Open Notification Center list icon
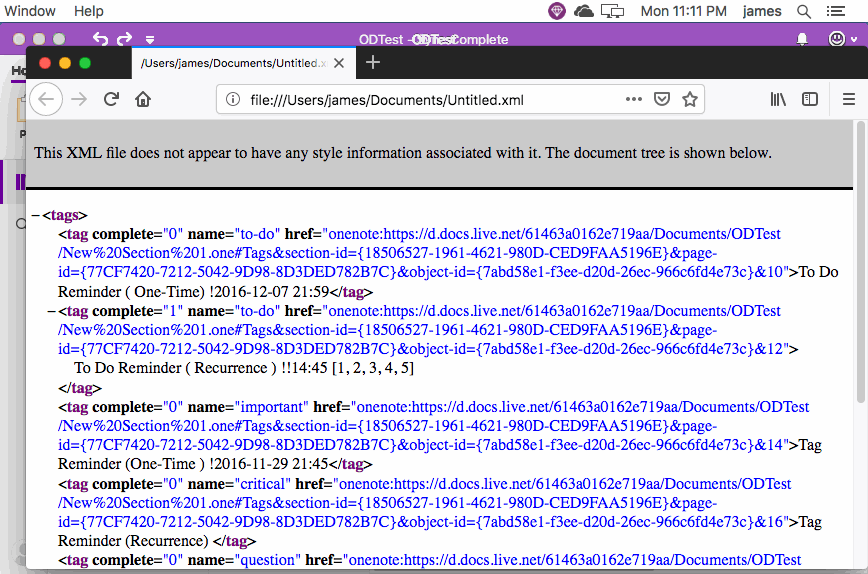The image size is (868, 574). (x=836, y=11)
